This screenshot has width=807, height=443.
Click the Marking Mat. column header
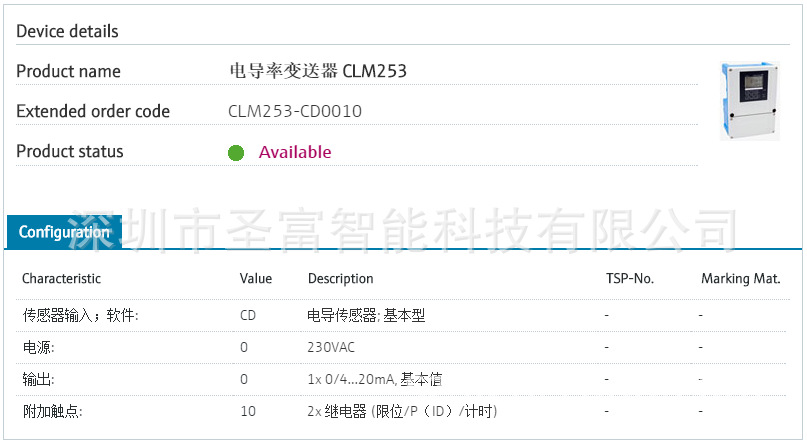click(740, 278)
